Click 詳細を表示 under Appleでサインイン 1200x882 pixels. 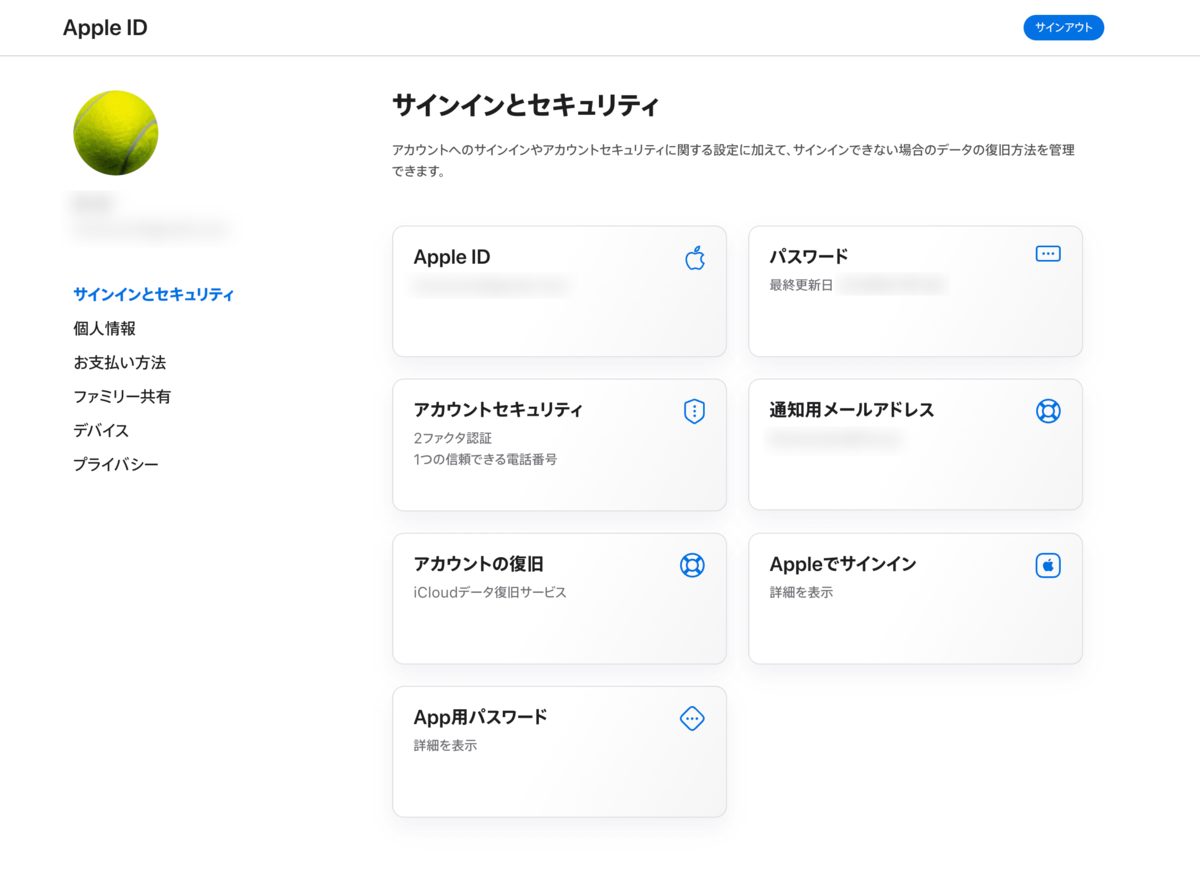pos(801,592)
